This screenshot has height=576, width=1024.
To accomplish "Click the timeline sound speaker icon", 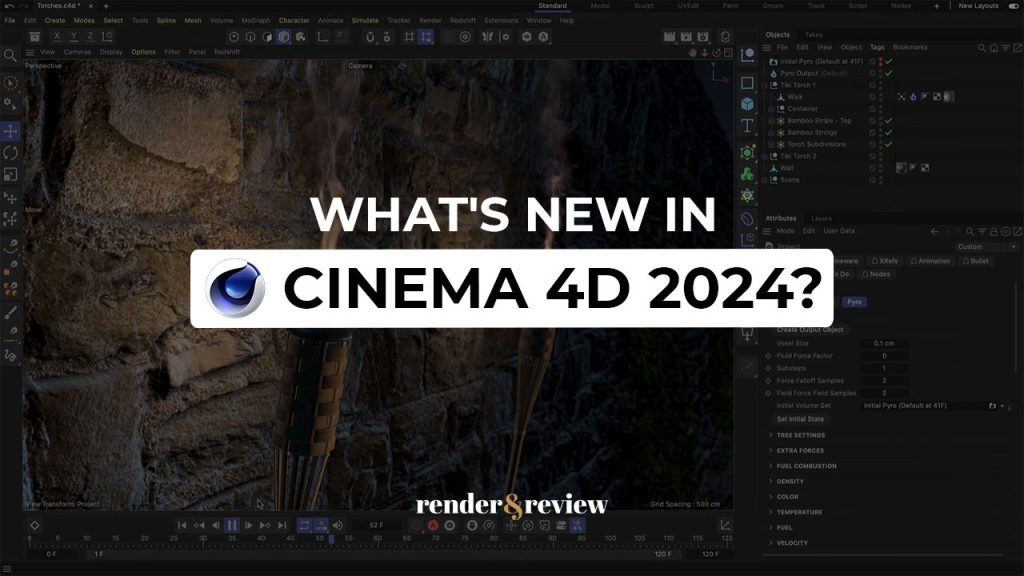I will pos(338,525).
